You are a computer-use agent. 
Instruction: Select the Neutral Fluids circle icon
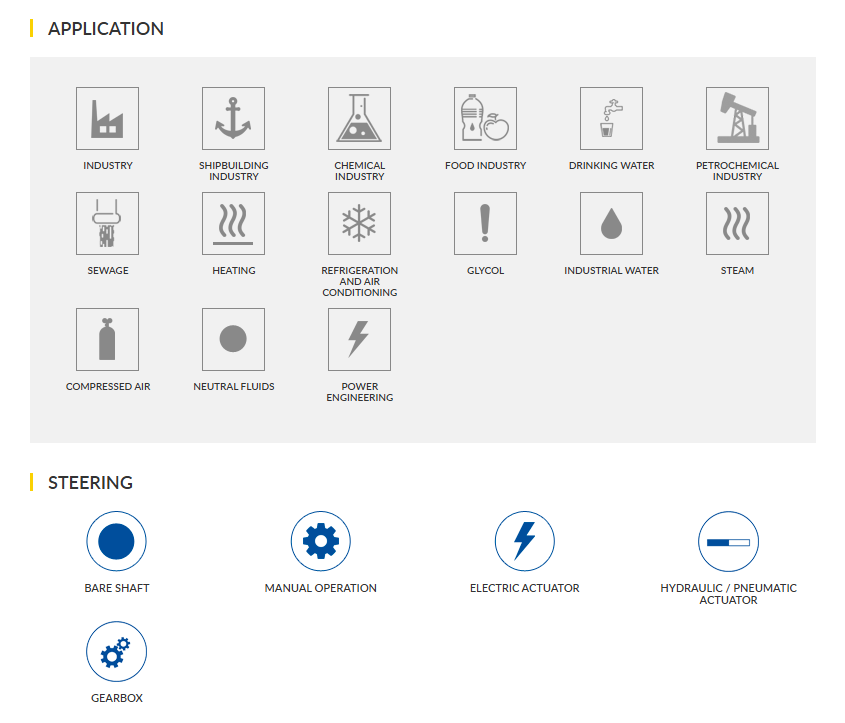[x=233, y=339]
